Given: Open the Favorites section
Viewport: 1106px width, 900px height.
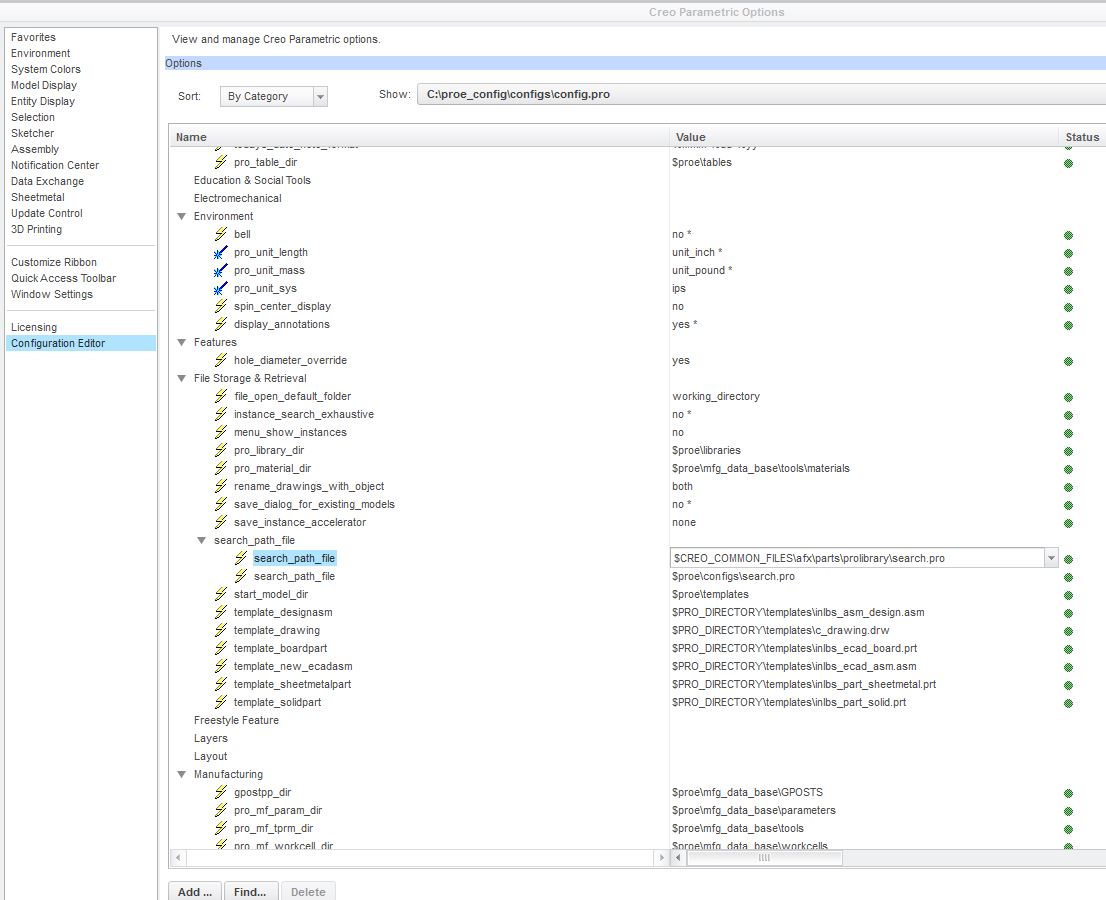Looking at the screenshot, I should [x=33, y=37].
